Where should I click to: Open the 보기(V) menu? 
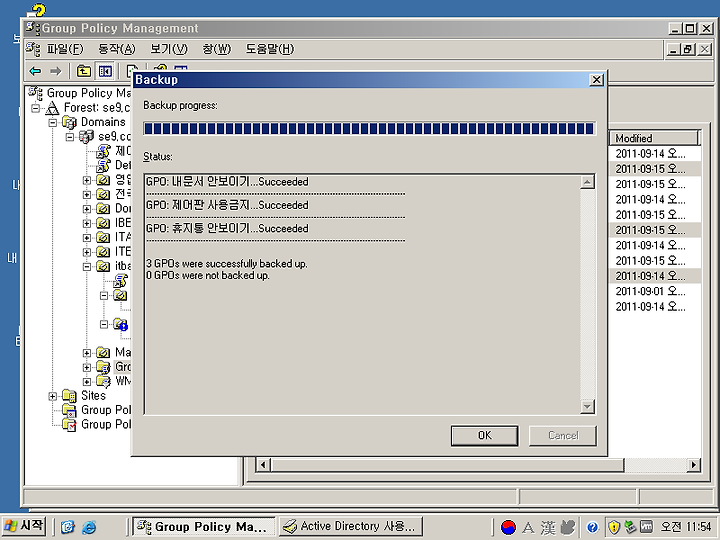(x=169, y=49)
